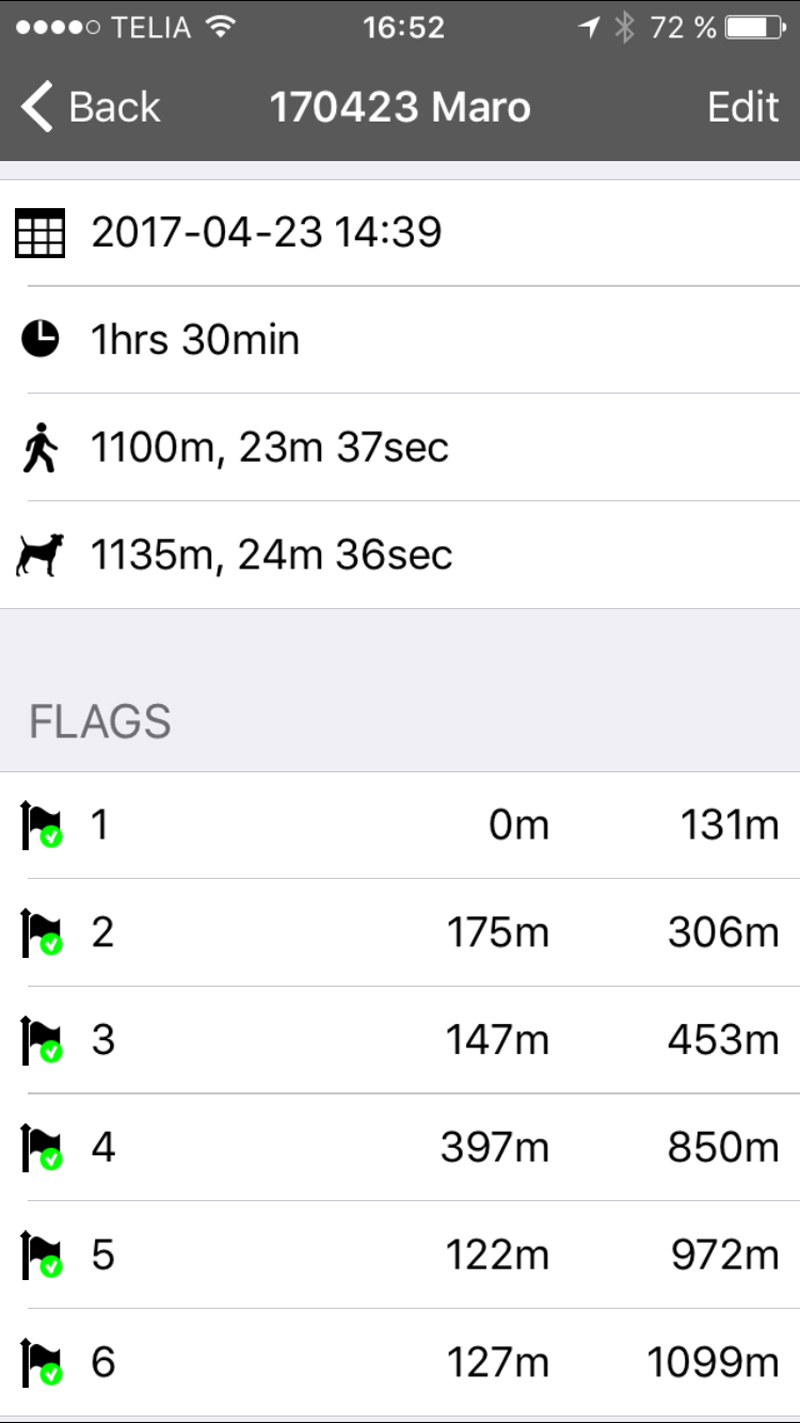
Task: Tap the walking person track icon
Action: coord(40,448)
